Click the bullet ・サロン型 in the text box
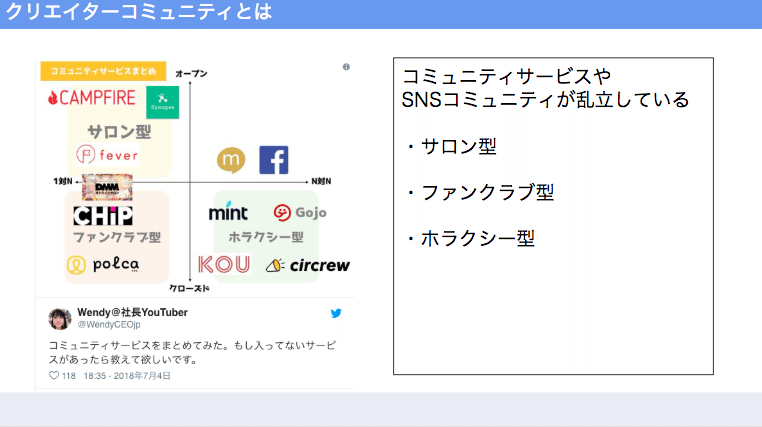The image size is (762, 427). click(x=450, y=146)
